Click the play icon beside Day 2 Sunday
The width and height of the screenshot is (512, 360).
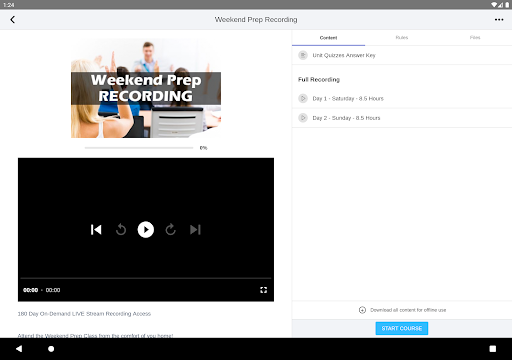click(x=303, y=118)
